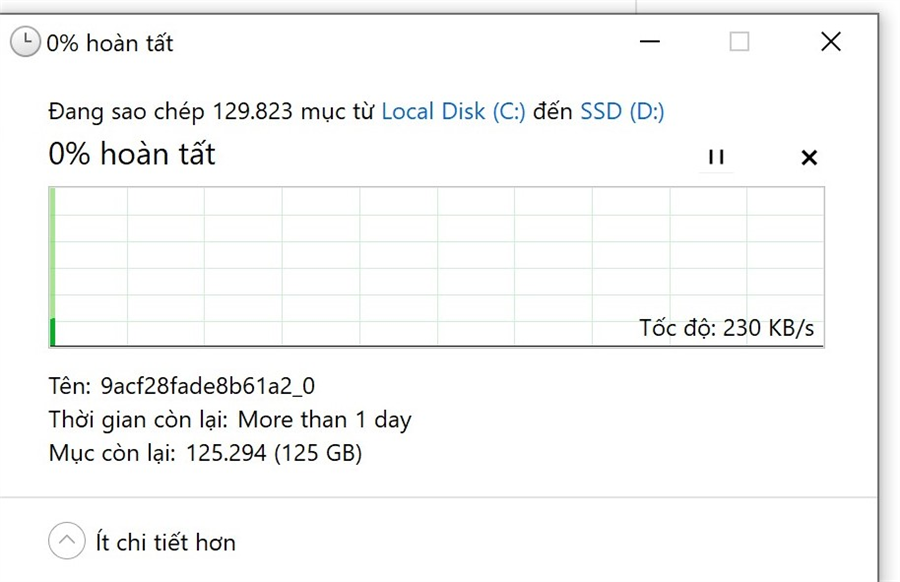Image resolution: width=900 pixels, height=582 pixels.
Task: Collapse details using the circled chevron icon
Action: [x=67, y=542]
